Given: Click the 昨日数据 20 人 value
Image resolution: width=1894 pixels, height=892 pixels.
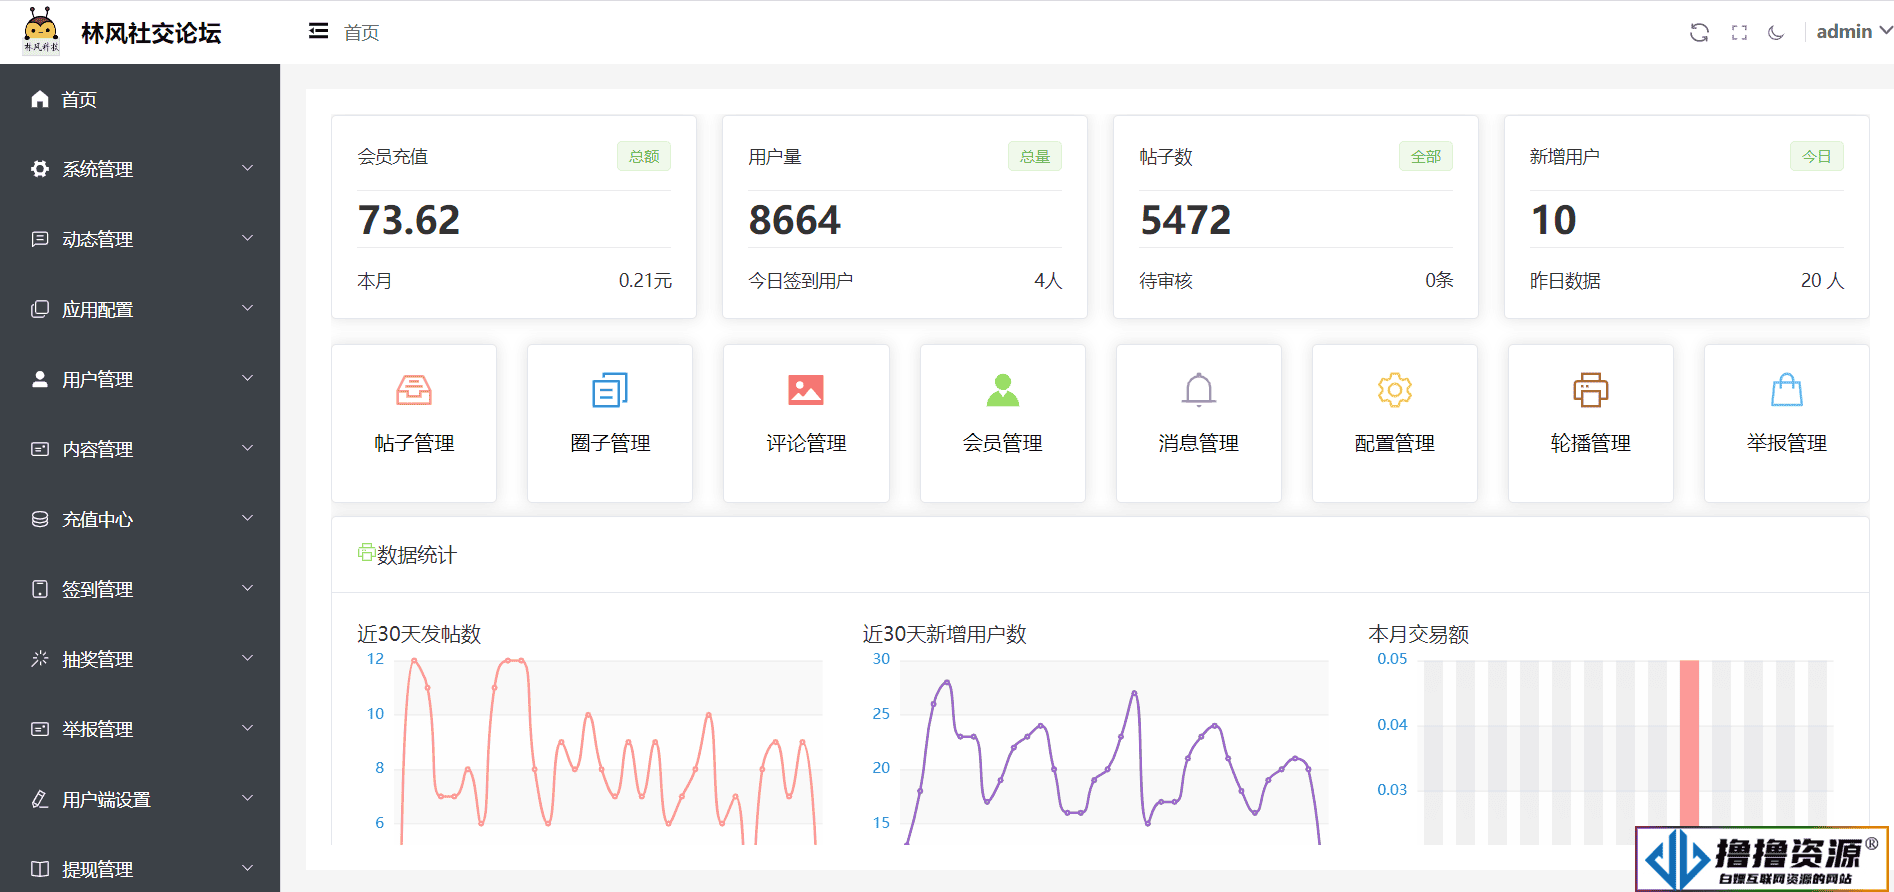Looking at the screenshot, I should (1822, 281).
